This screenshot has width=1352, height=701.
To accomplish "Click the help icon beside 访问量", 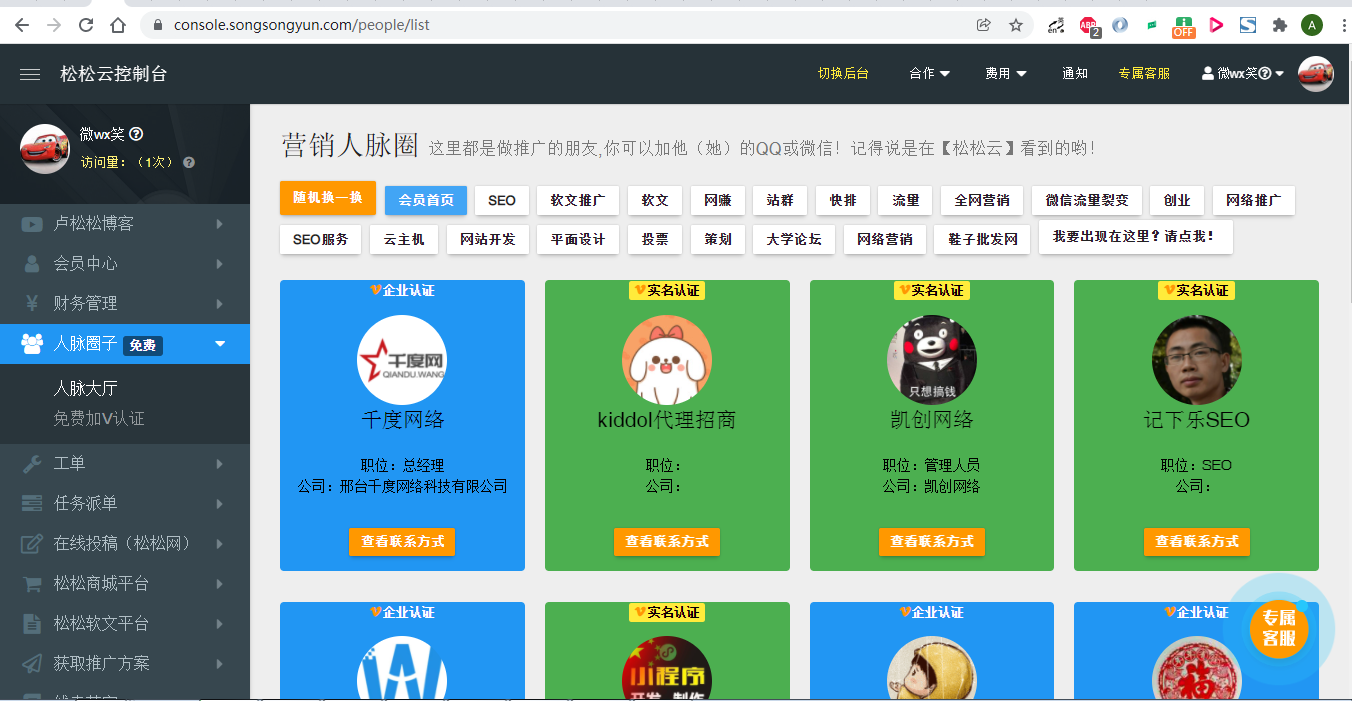I will (x=189, y=162).
